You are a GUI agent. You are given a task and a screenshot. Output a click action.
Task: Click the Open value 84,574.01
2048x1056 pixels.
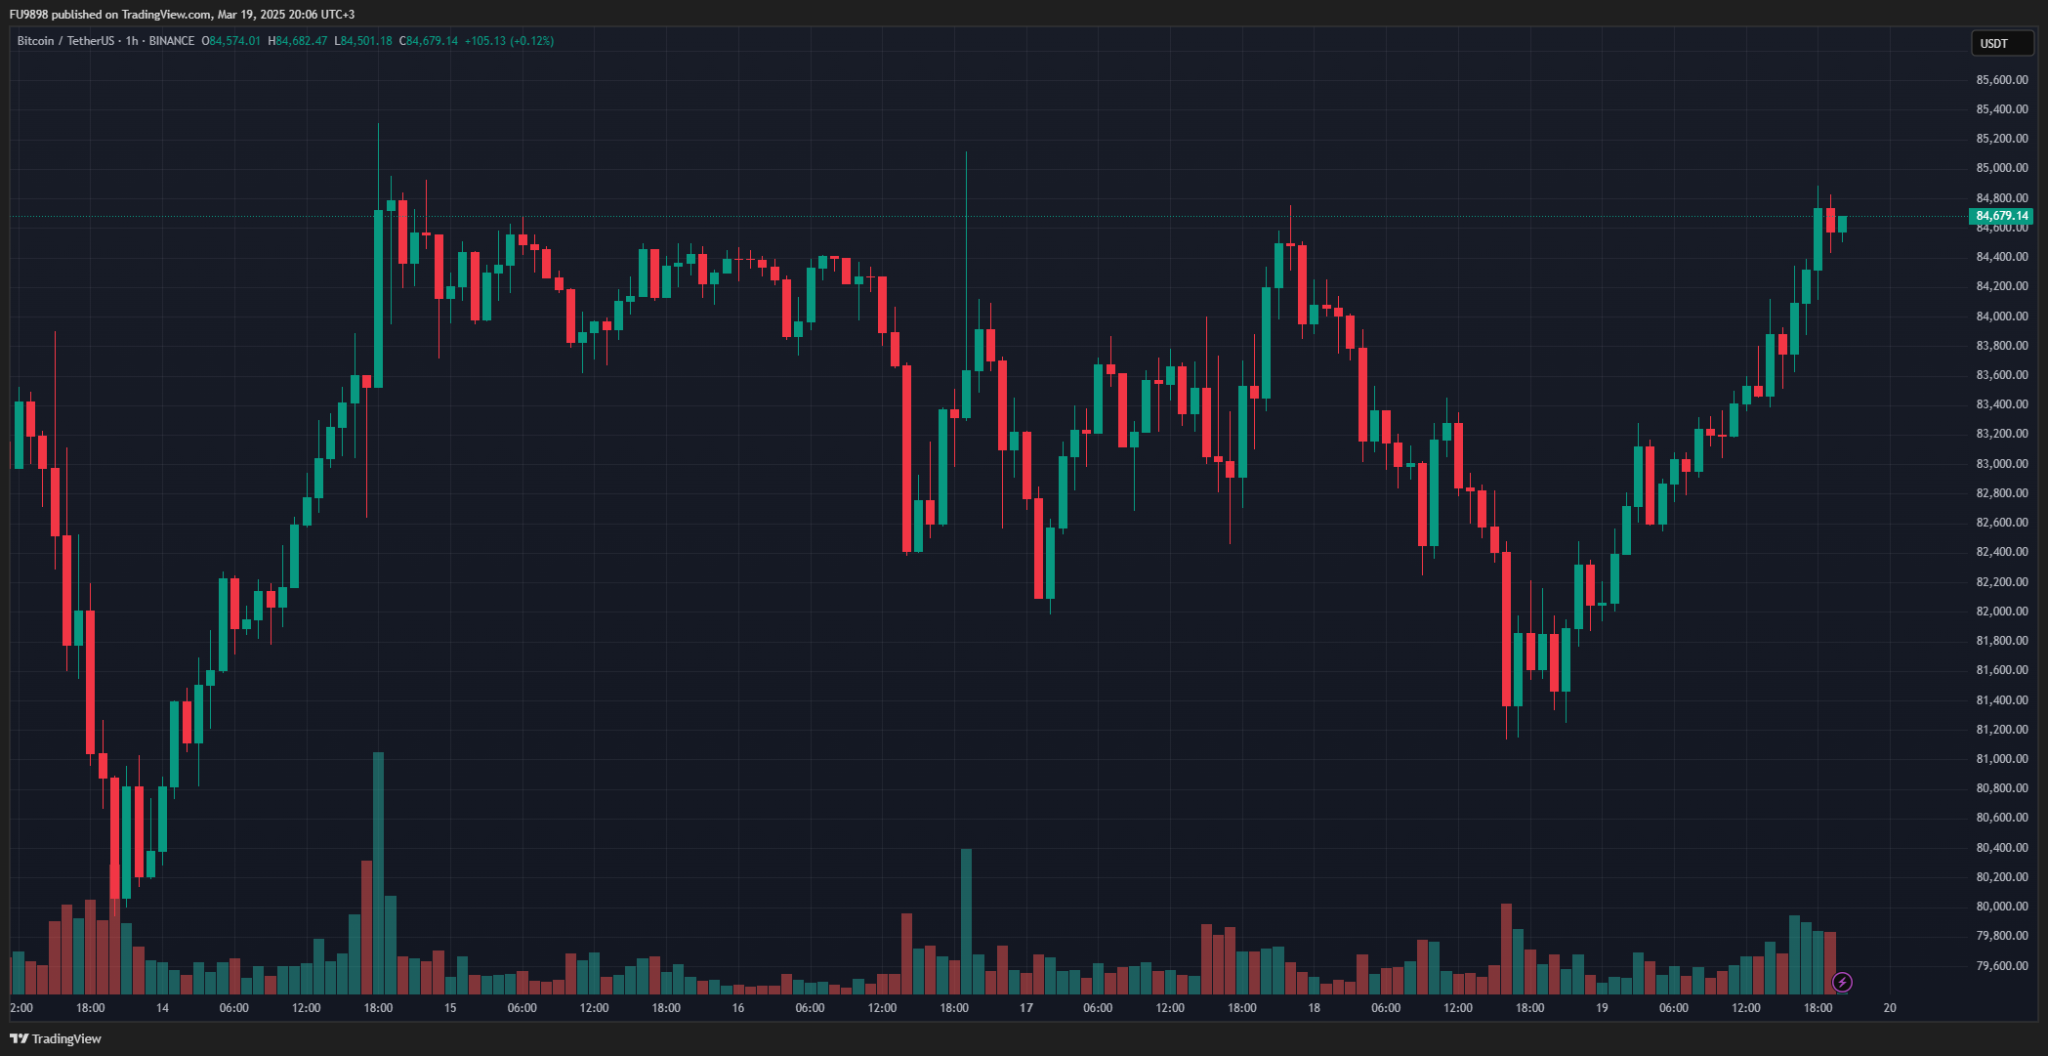click(x=235, y=41)
